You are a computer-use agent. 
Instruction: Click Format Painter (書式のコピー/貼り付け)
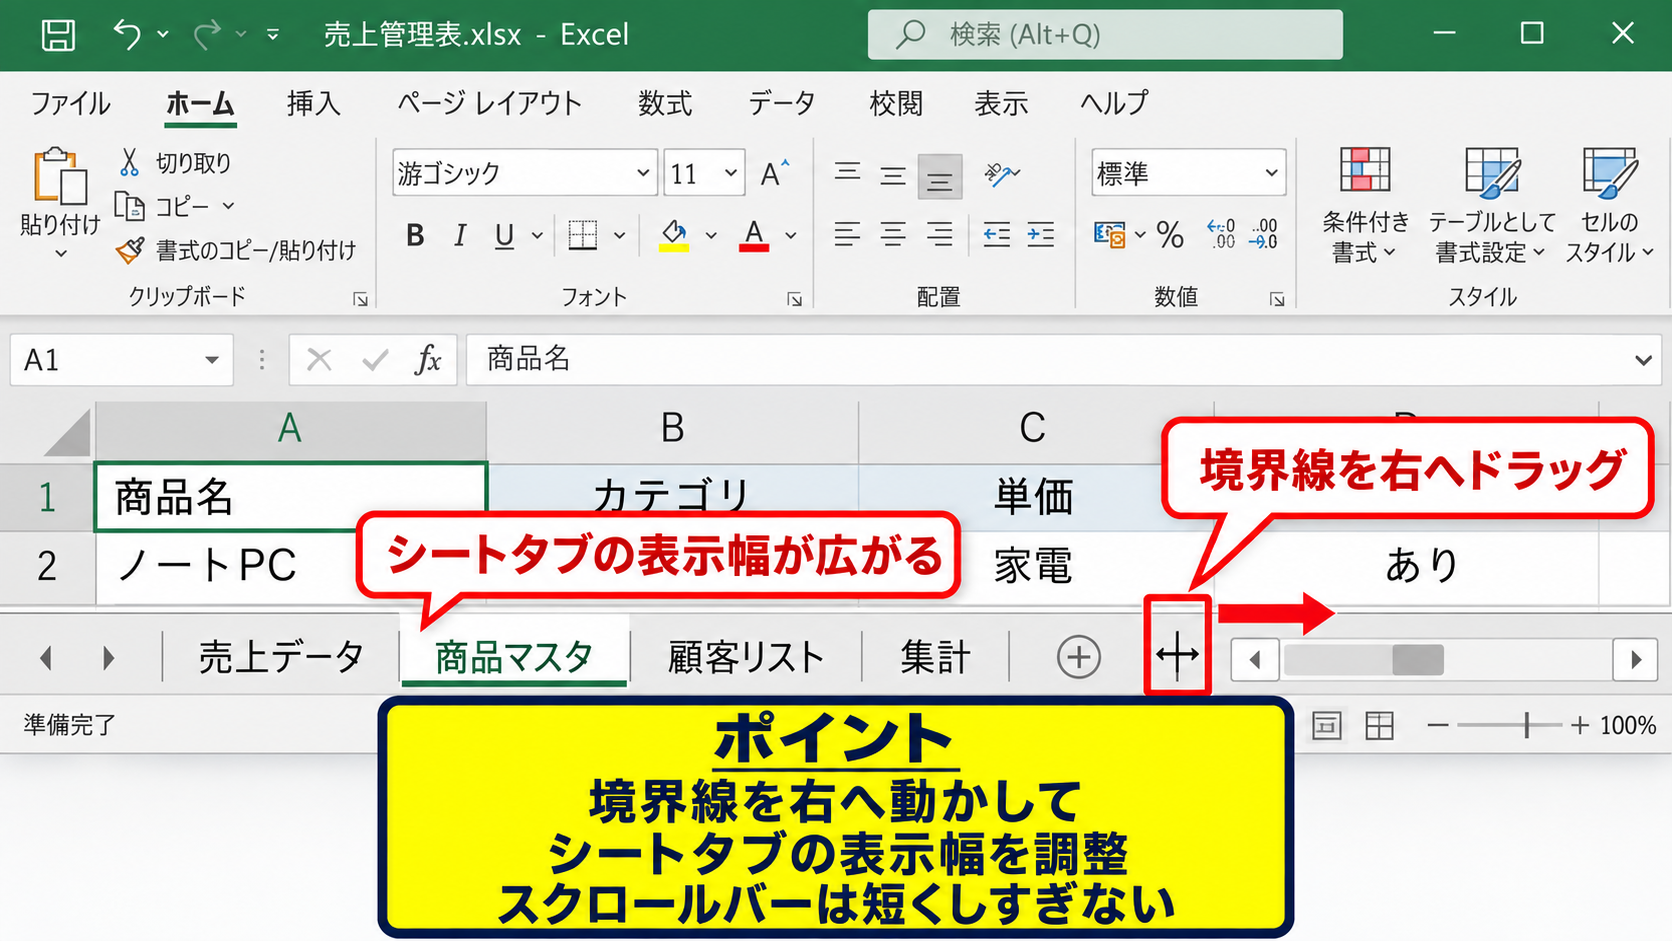click(237, 250)
